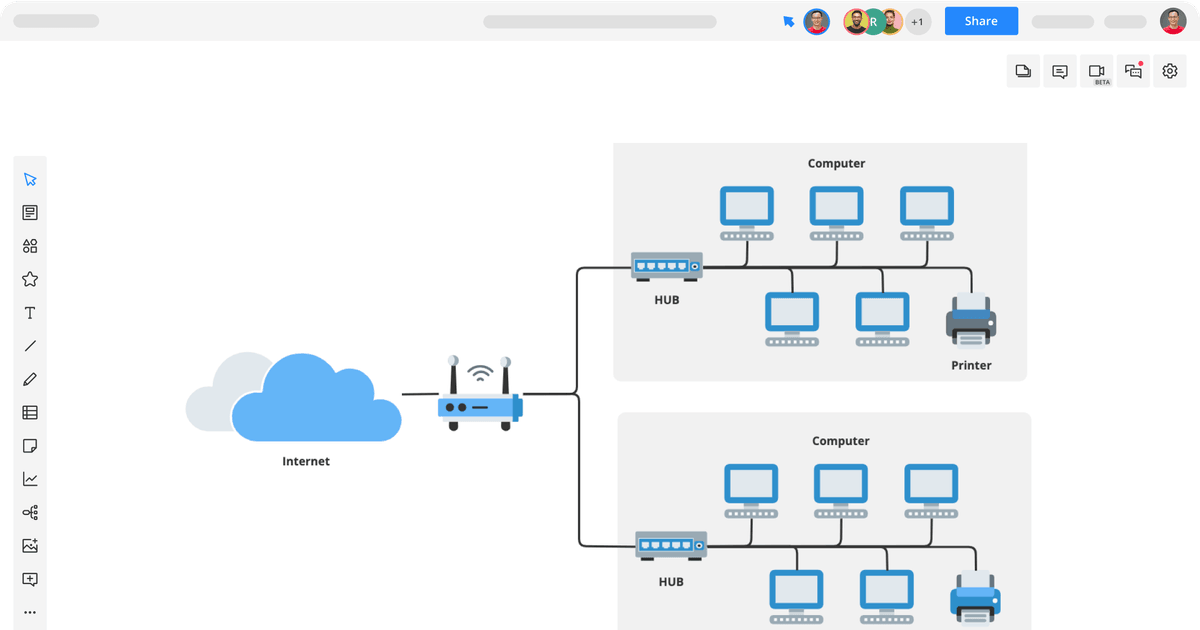Click the +1 collaborator avatar
The width and height of the screenshot is (1200, 630).
(917, 21)
